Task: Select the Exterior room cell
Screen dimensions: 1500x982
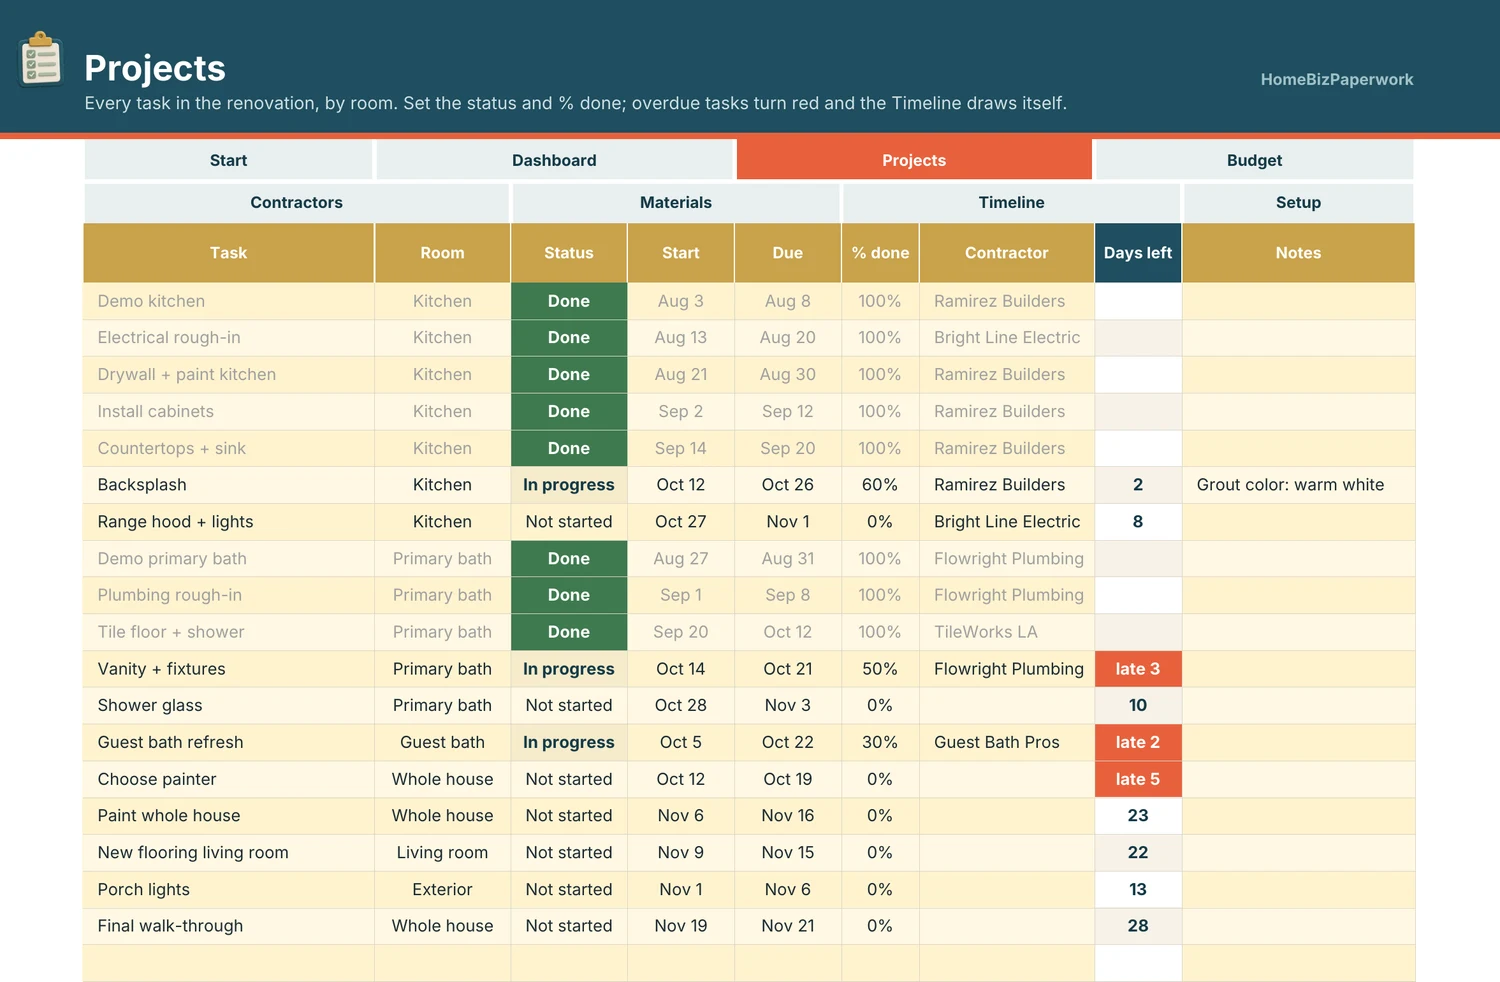Action: tap(442, 889)
